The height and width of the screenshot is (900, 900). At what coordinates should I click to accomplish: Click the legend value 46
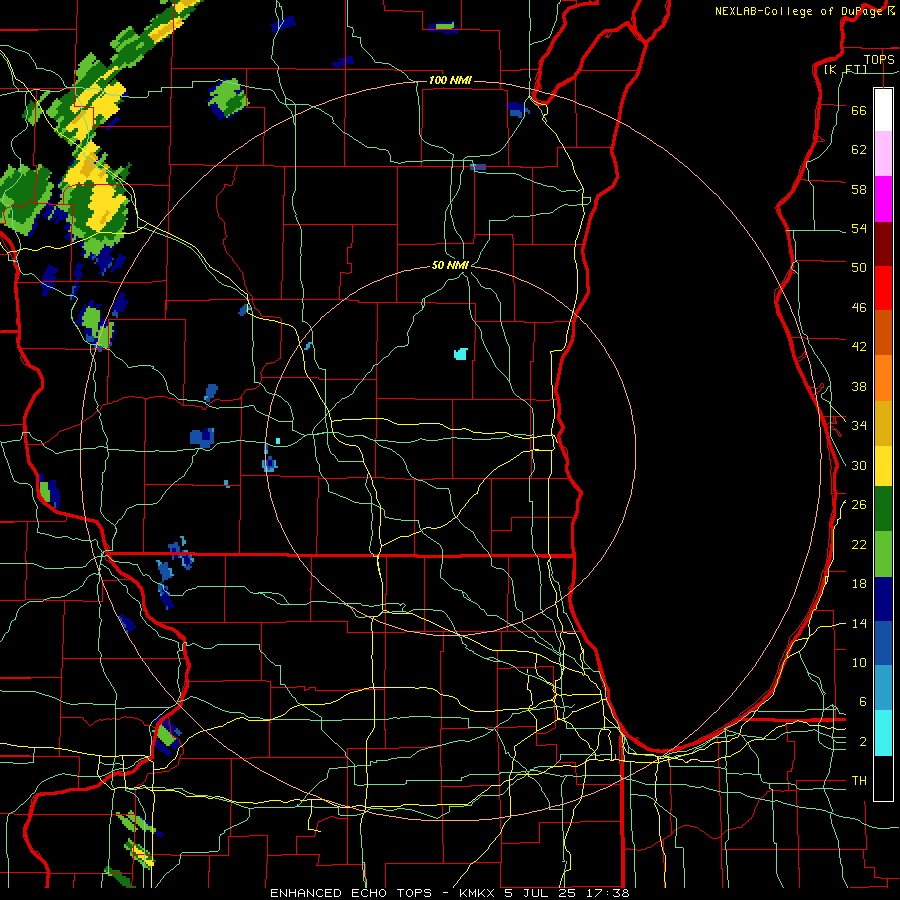(859, 307)
